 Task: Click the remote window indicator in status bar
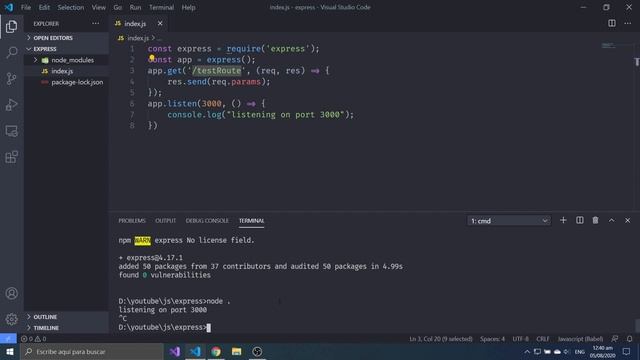coord(8,338)
